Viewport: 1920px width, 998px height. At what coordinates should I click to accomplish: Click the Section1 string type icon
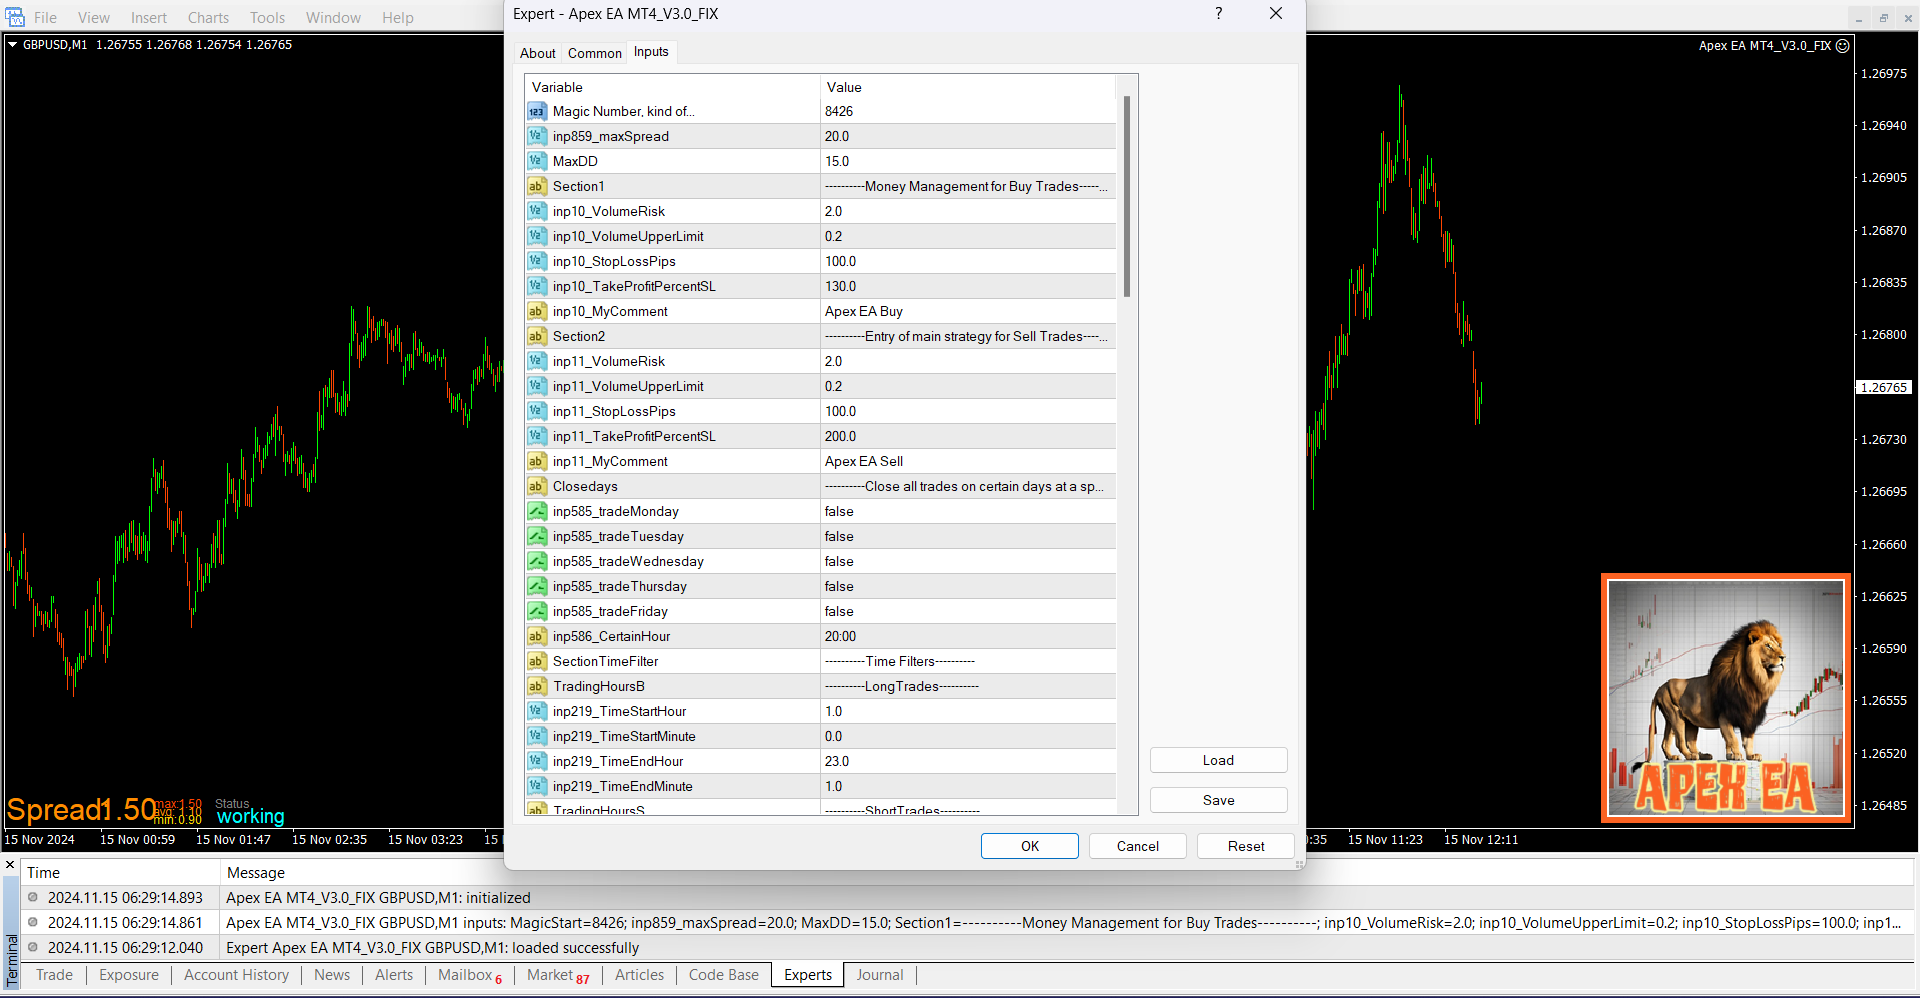pyautogui.click(x=537, y=187)
